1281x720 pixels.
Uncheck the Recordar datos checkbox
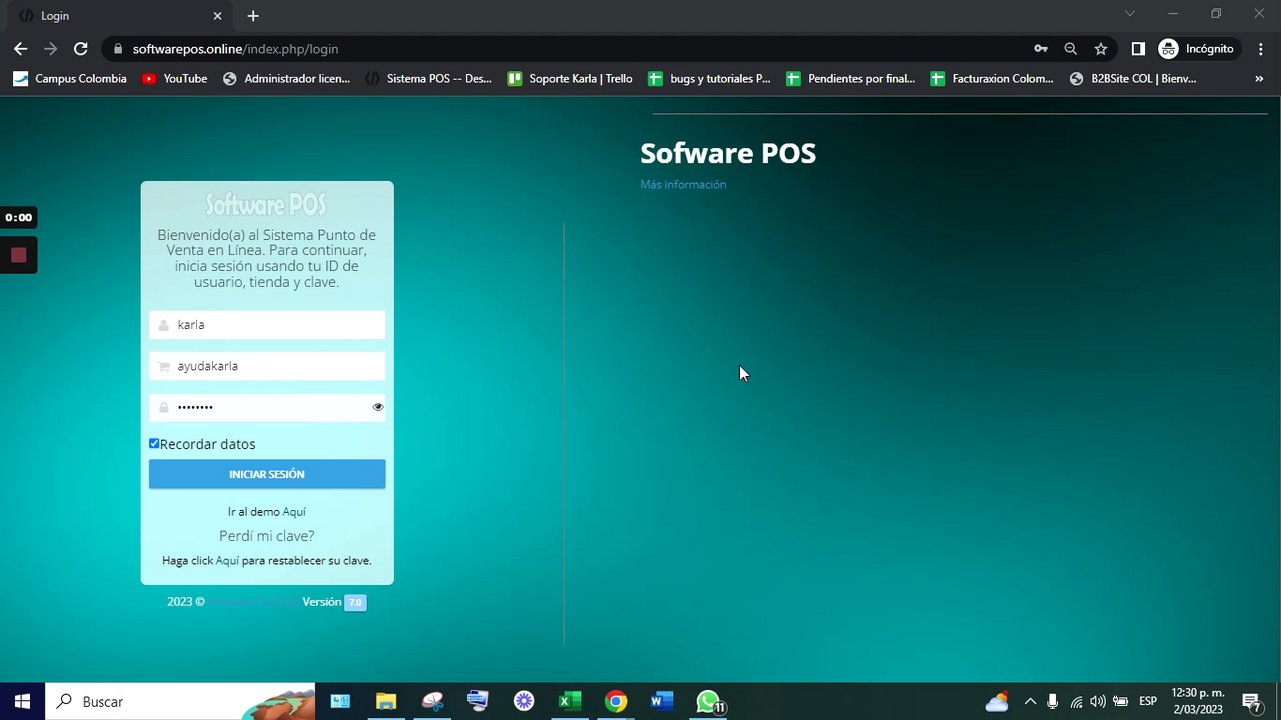click(x=154, y=443)
